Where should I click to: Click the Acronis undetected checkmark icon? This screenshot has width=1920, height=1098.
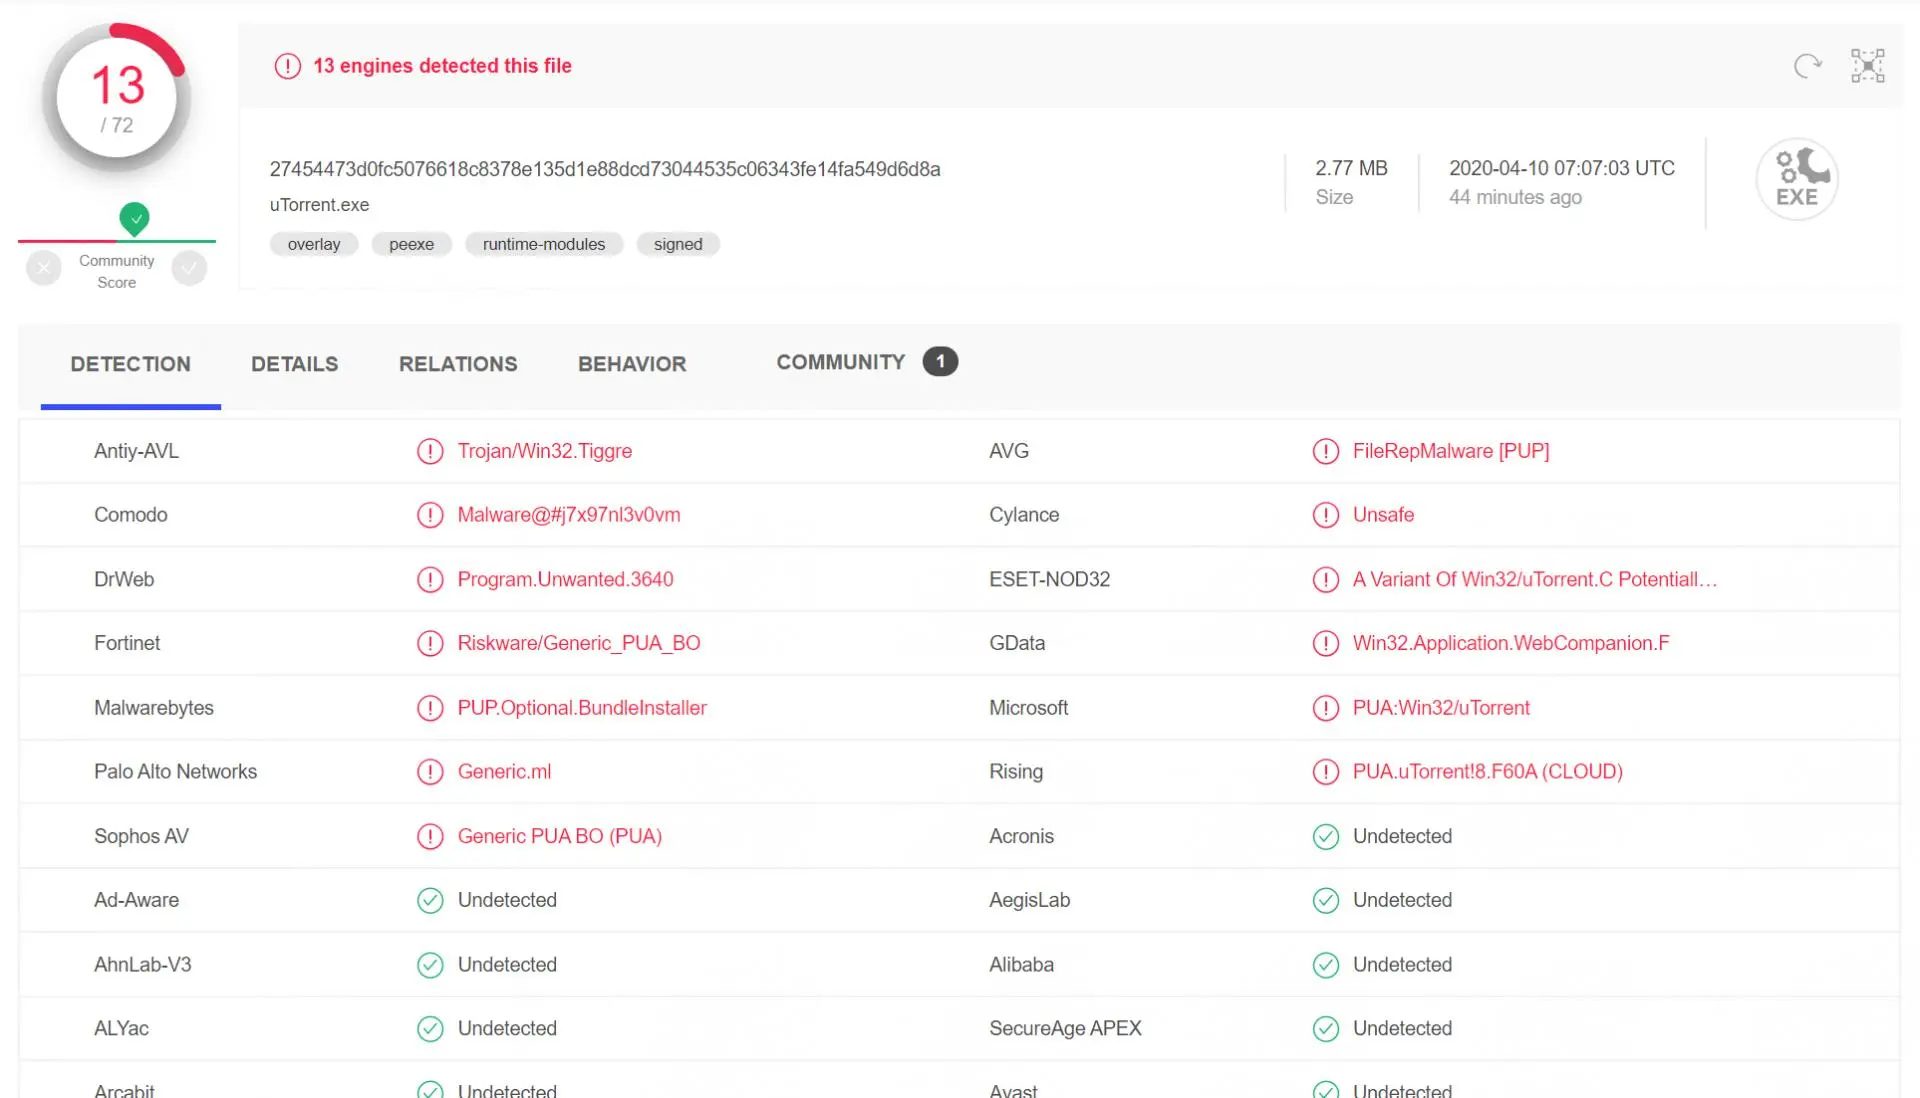click(x=1325, y=837)
